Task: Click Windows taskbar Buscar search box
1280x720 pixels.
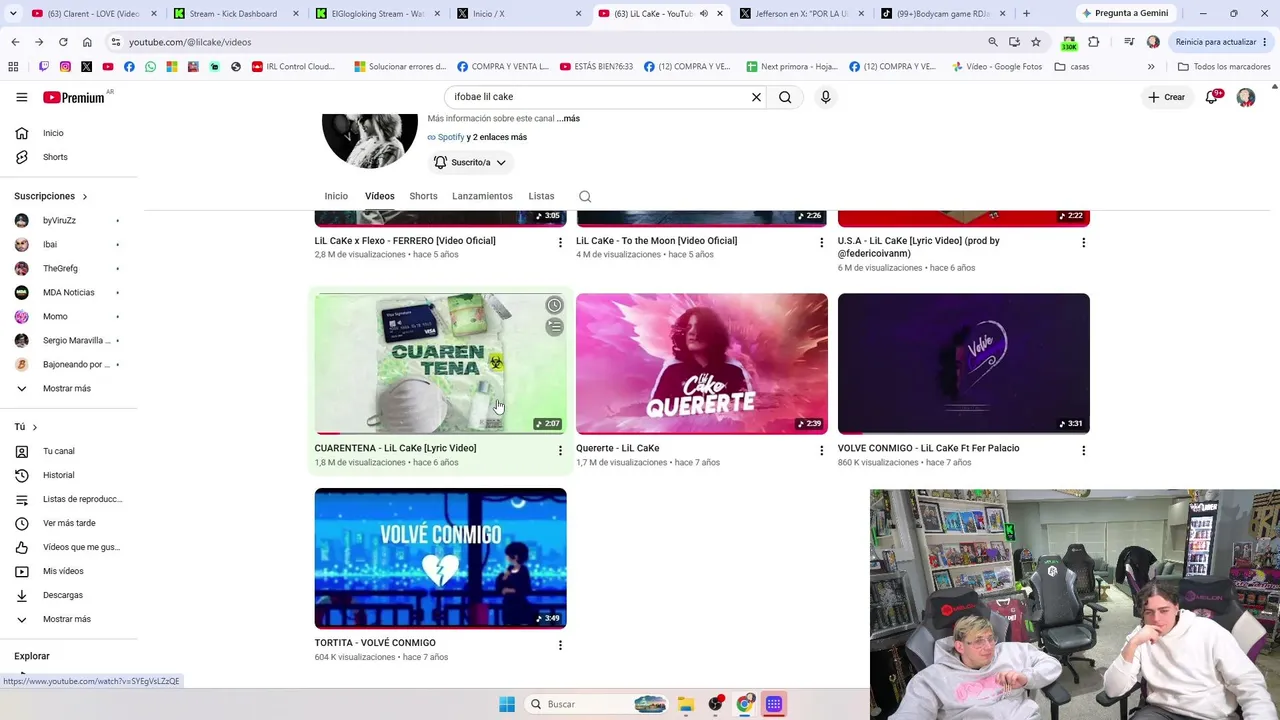Action: [x=597, y=704]
